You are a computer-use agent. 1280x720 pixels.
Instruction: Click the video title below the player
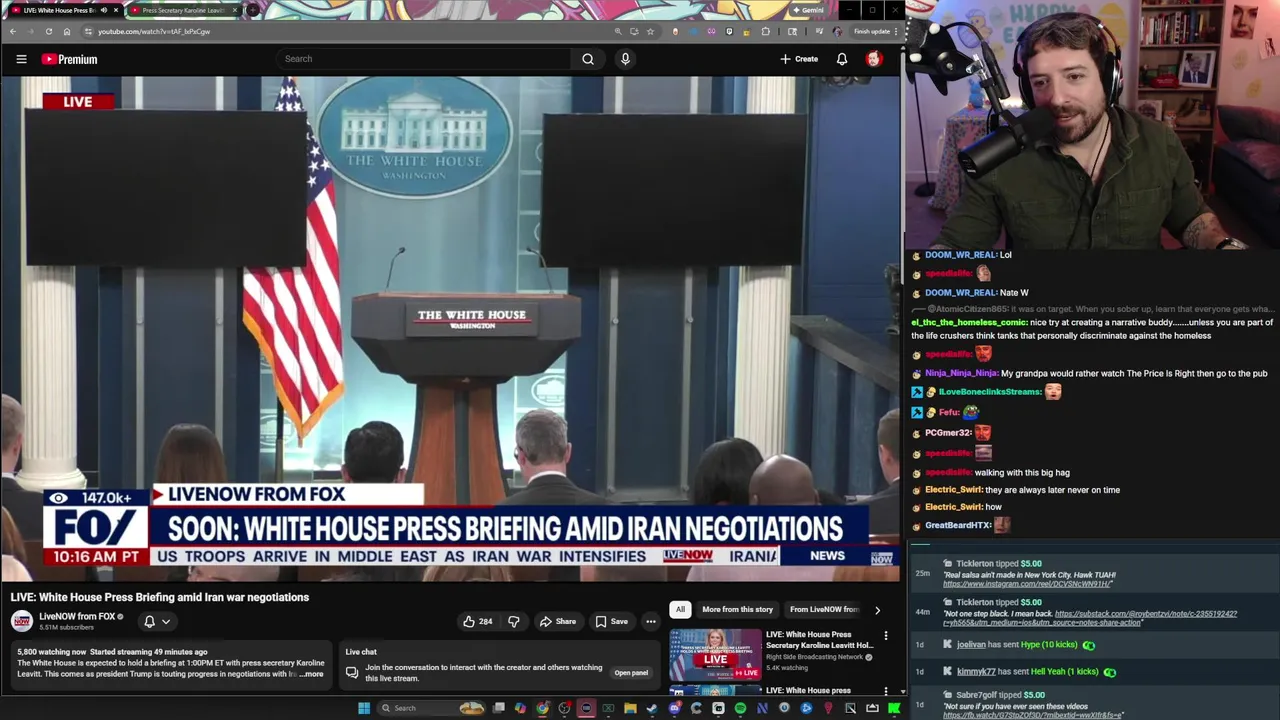[160, 597]
